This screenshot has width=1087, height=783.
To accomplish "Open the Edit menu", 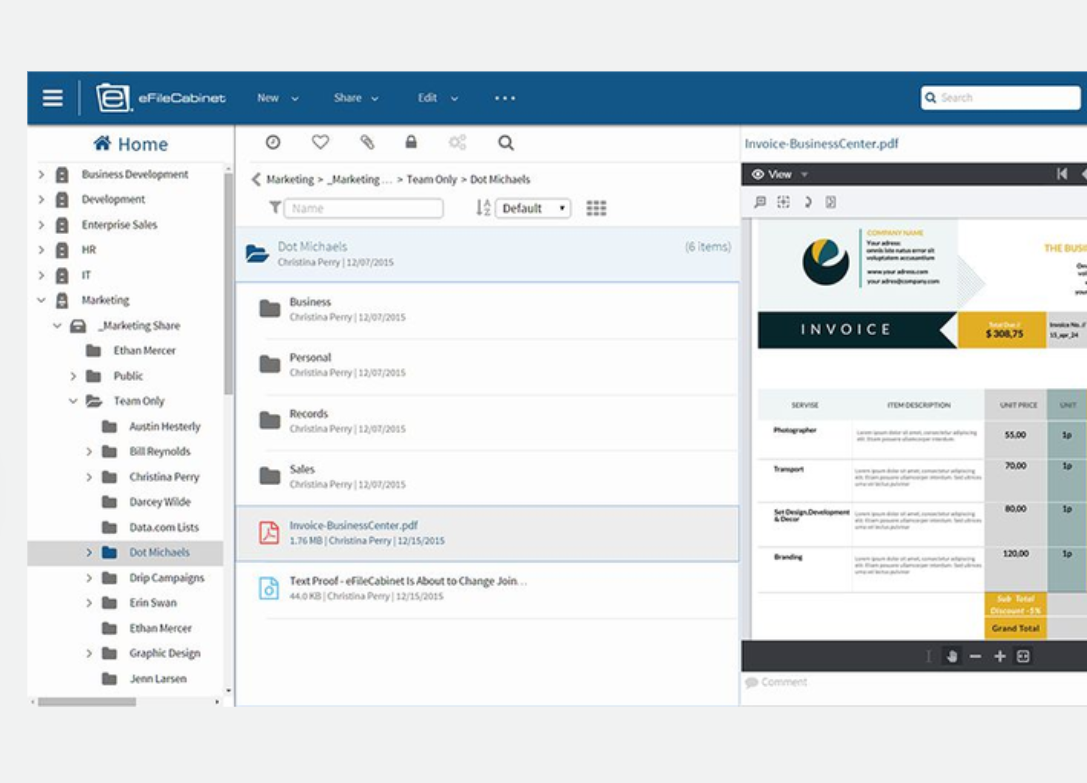I will (x=437, y=98).
